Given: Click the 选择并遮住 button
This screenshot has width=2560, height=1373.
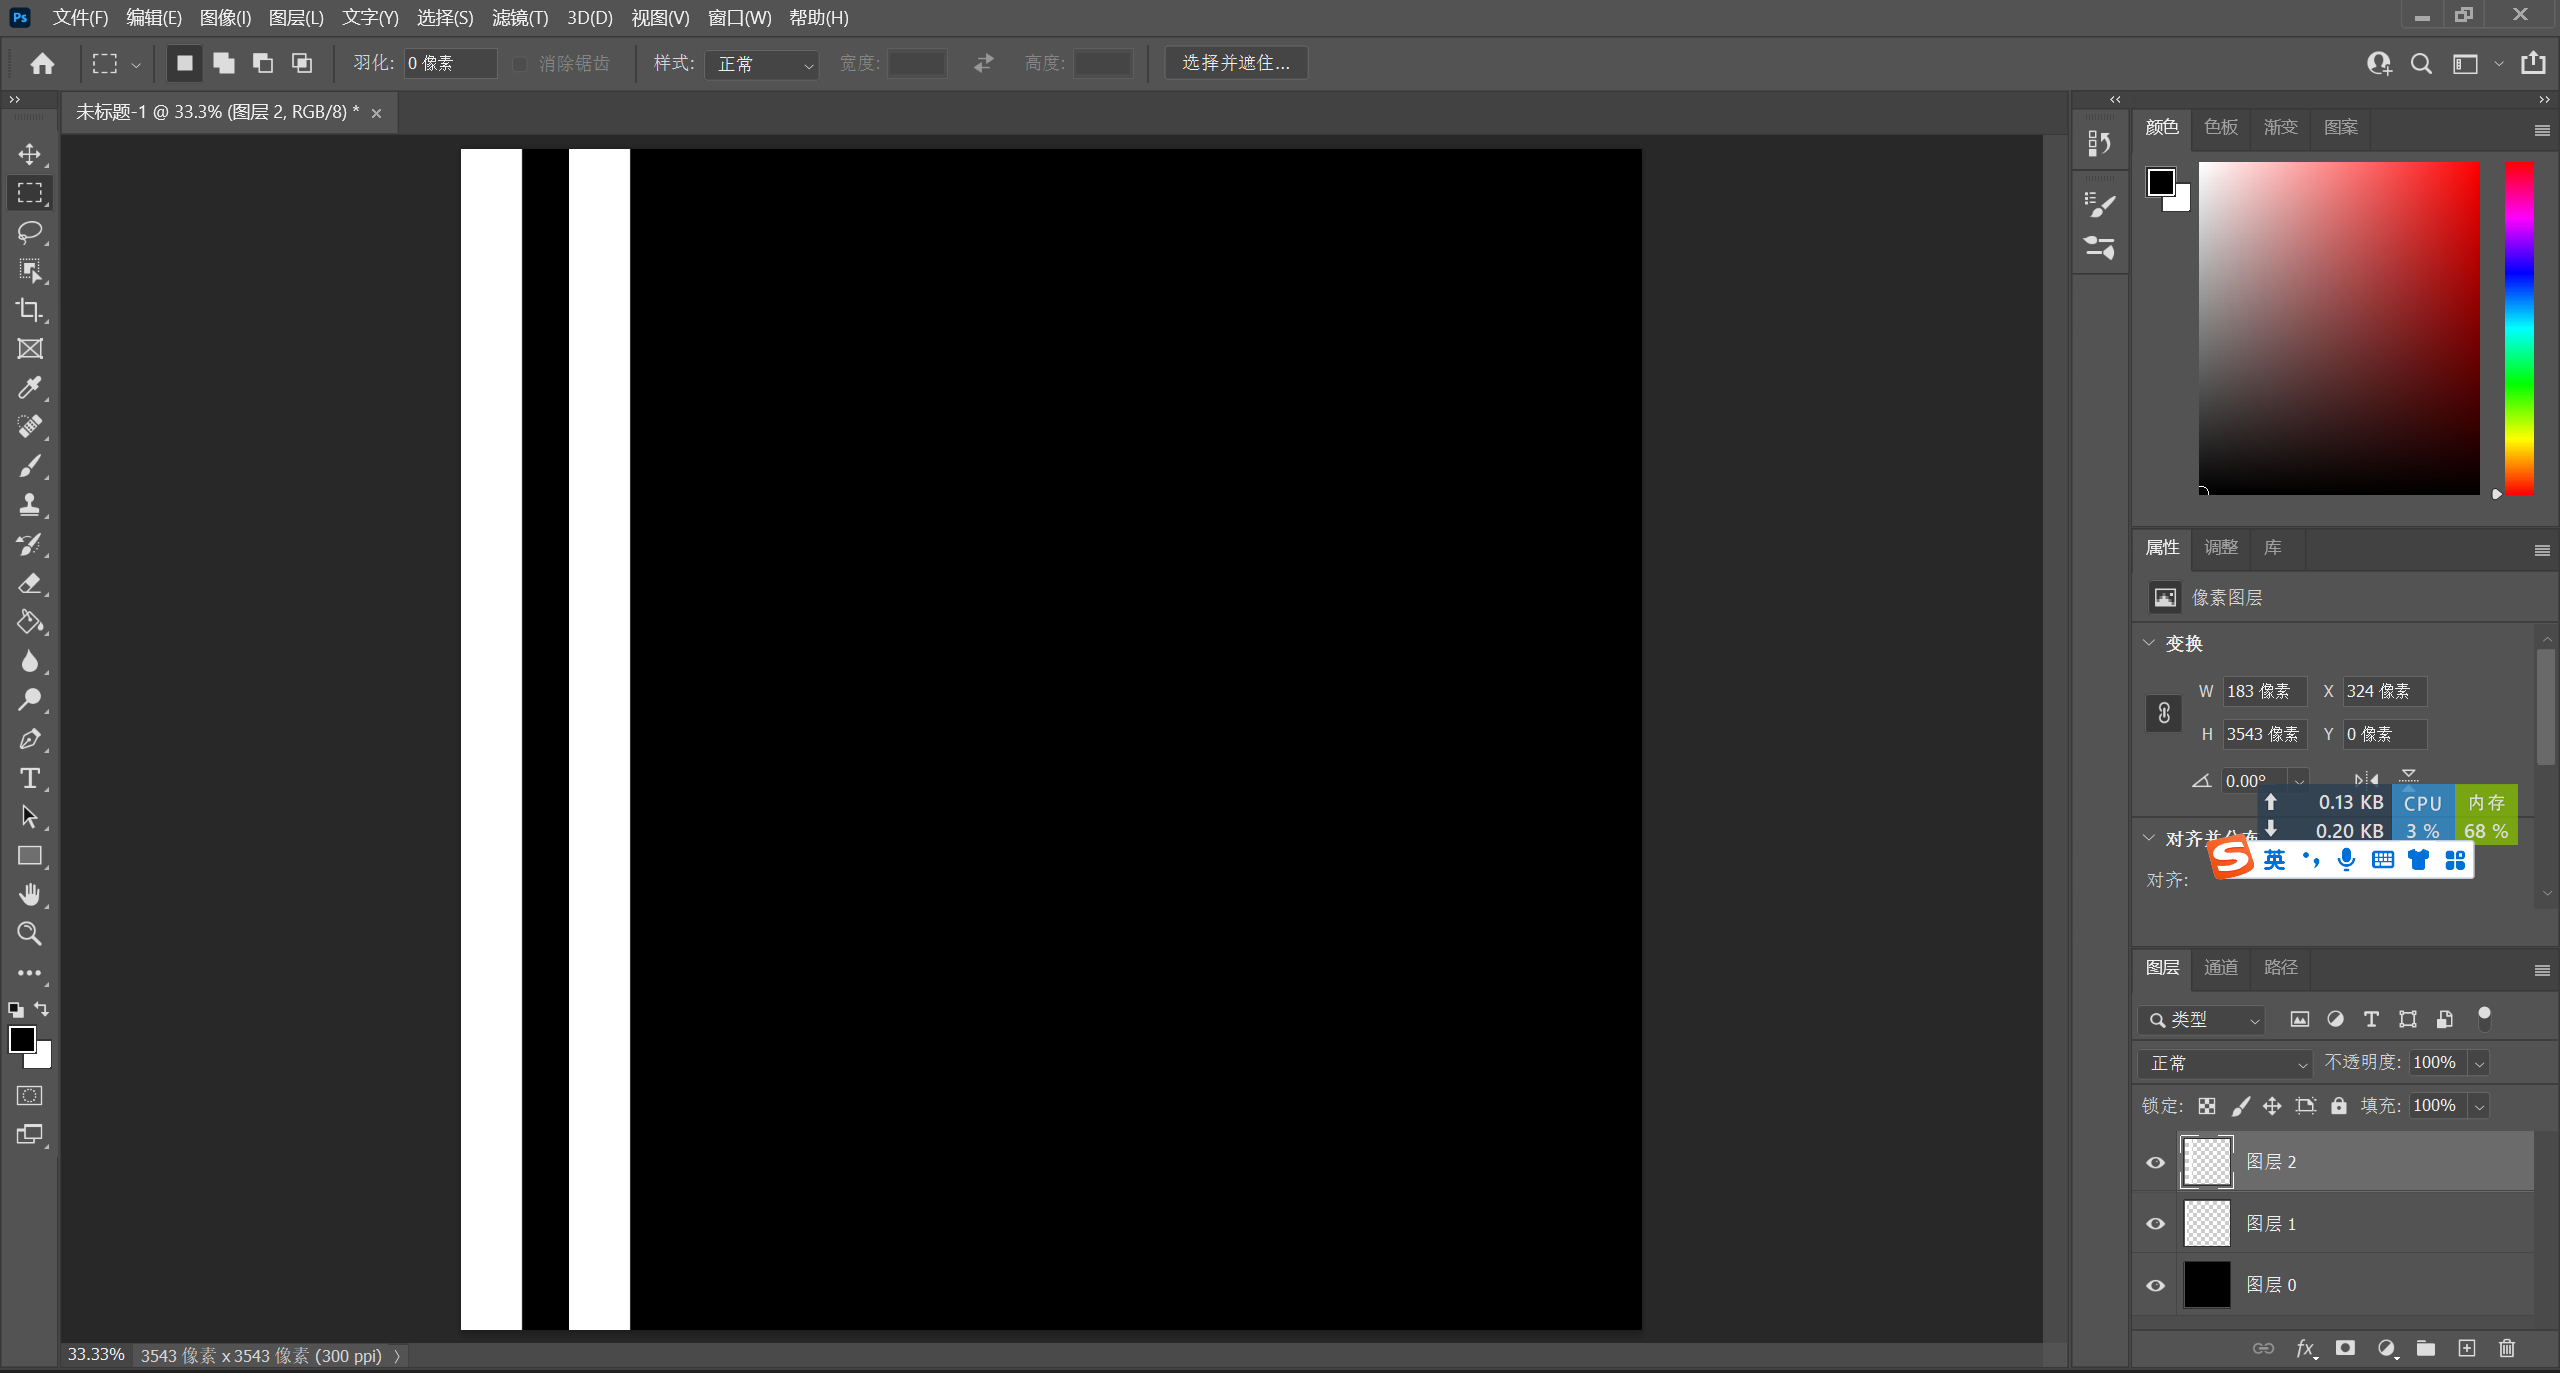Looking at the screenshot, I should pyautogui.click(x=1236, y=63).
